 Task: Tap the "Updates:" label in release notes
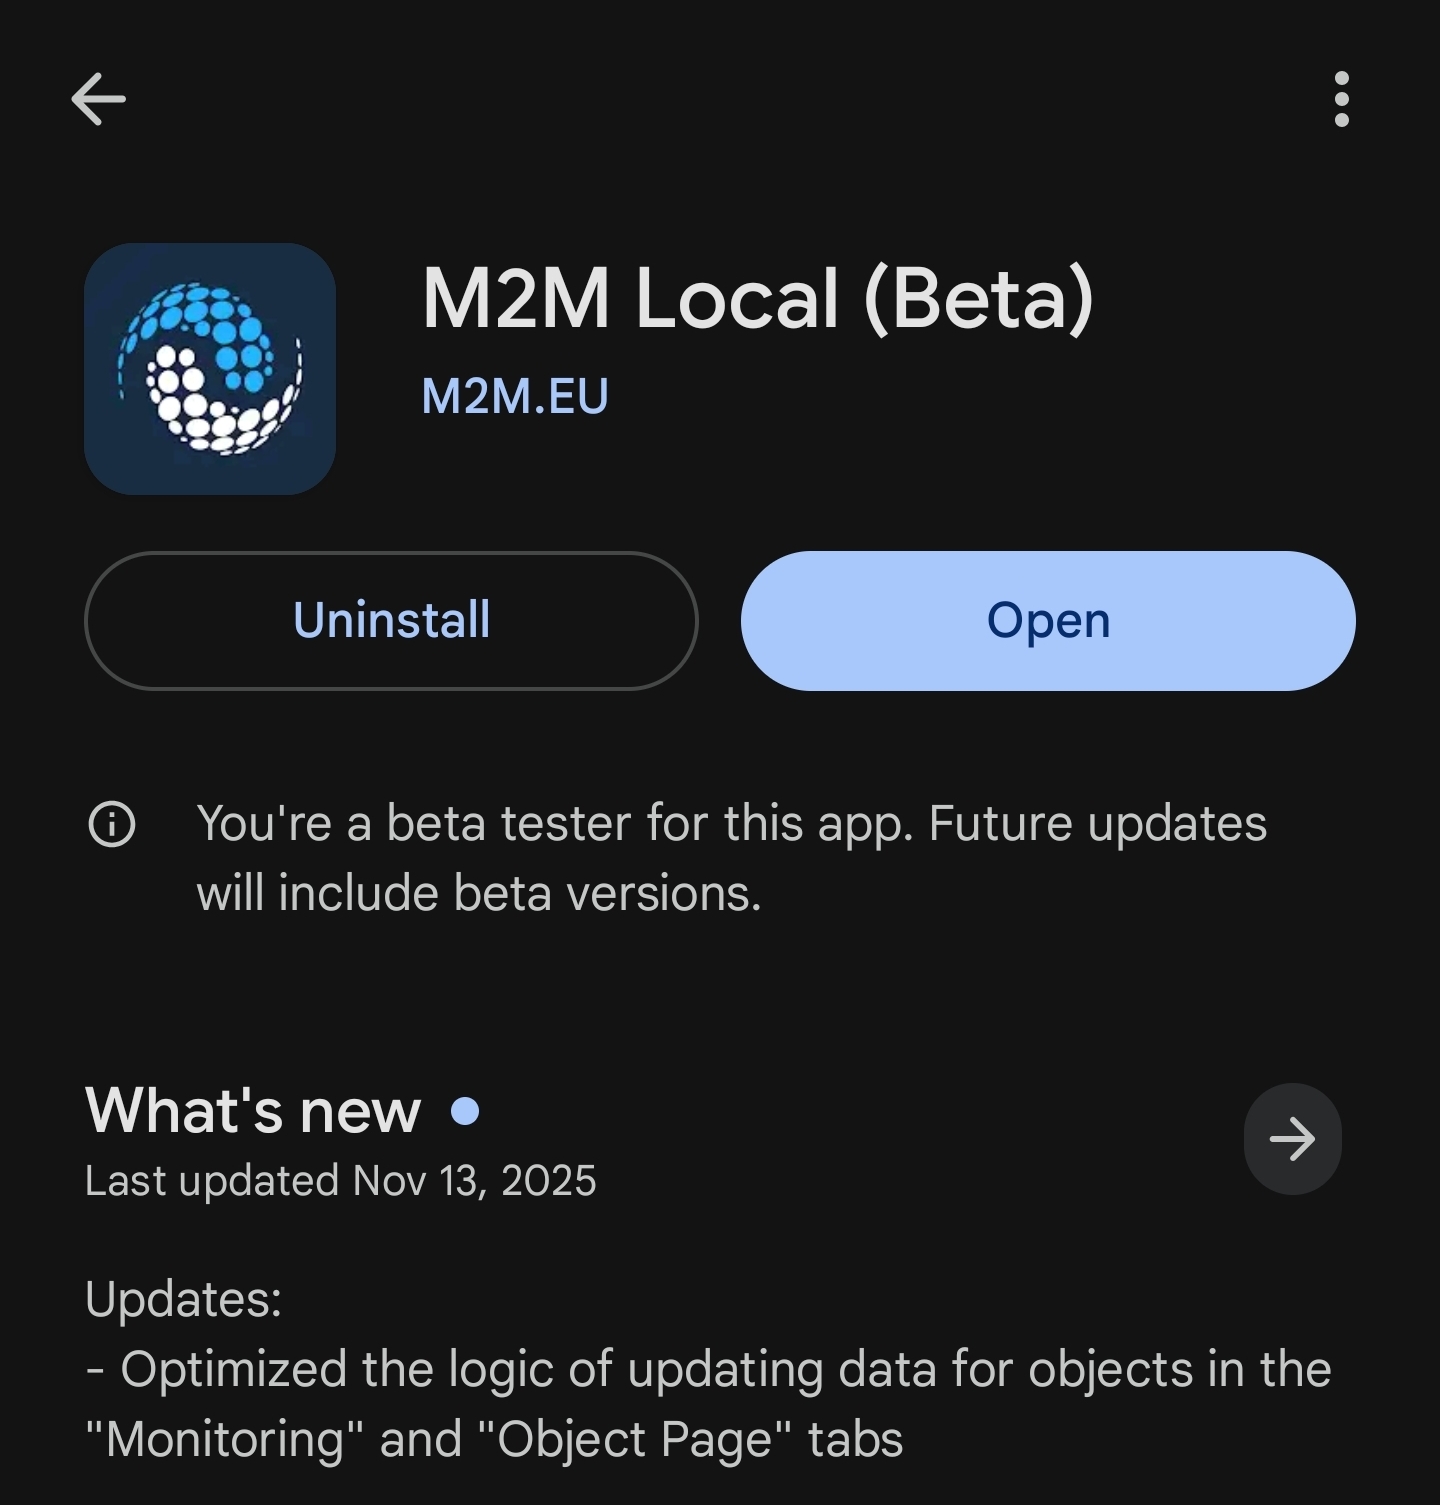(184, 1299)
